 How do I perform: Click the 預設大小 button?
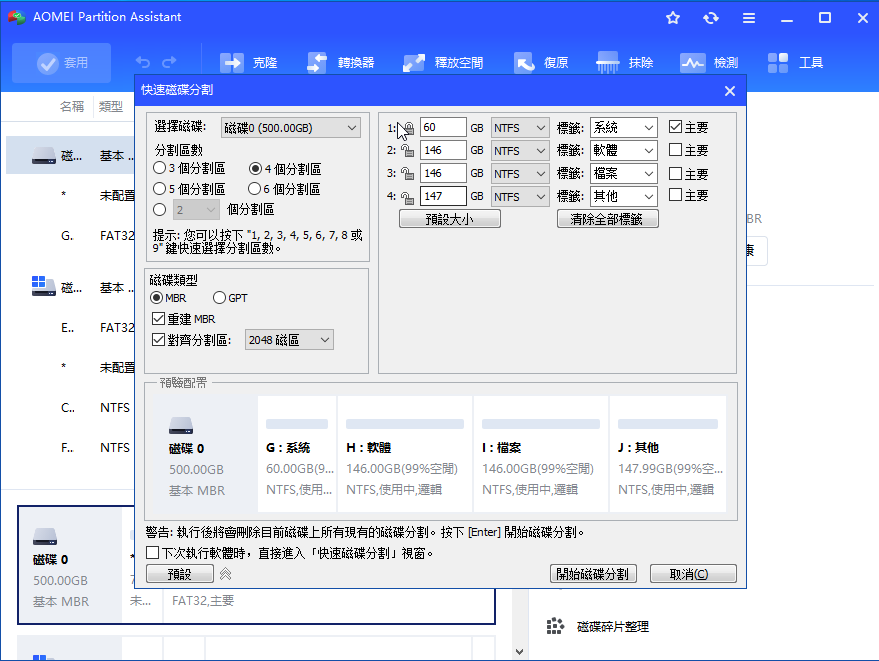450,219
